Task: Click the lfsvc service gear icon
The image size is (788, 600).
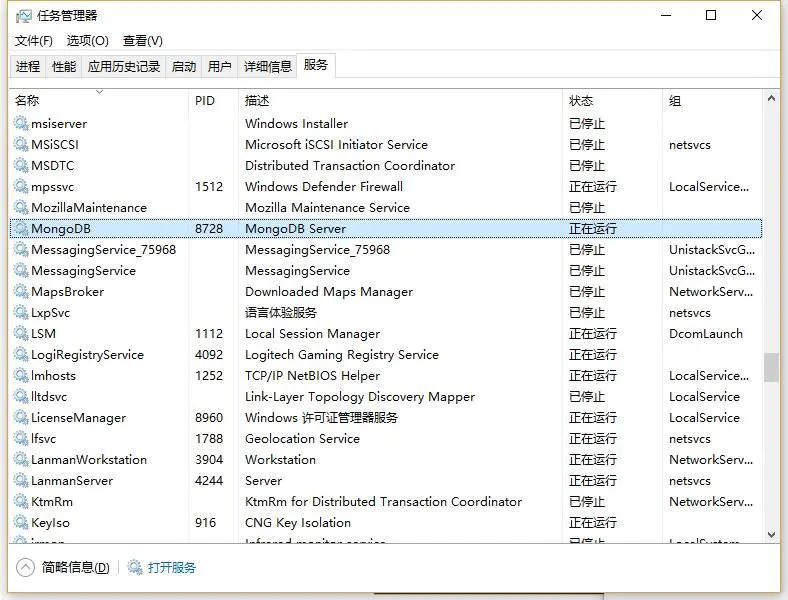Action: tap(21, 438)
